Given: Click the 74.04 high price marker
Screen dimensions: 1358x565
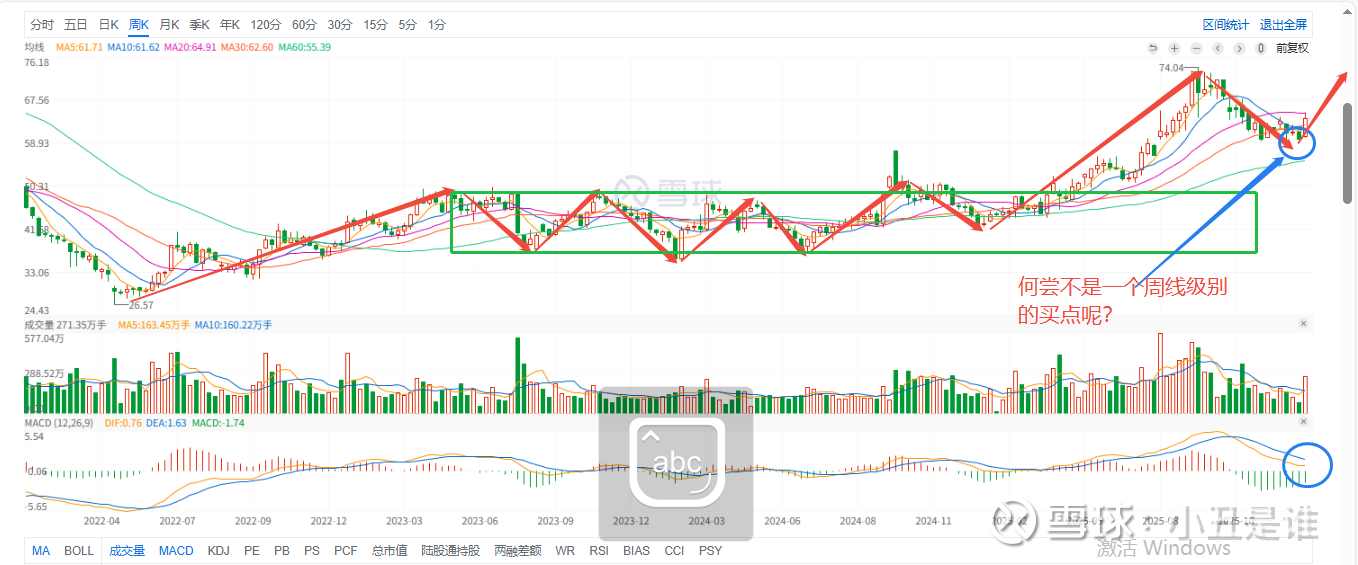Looking at the screenshot, I should (1171, 68).
